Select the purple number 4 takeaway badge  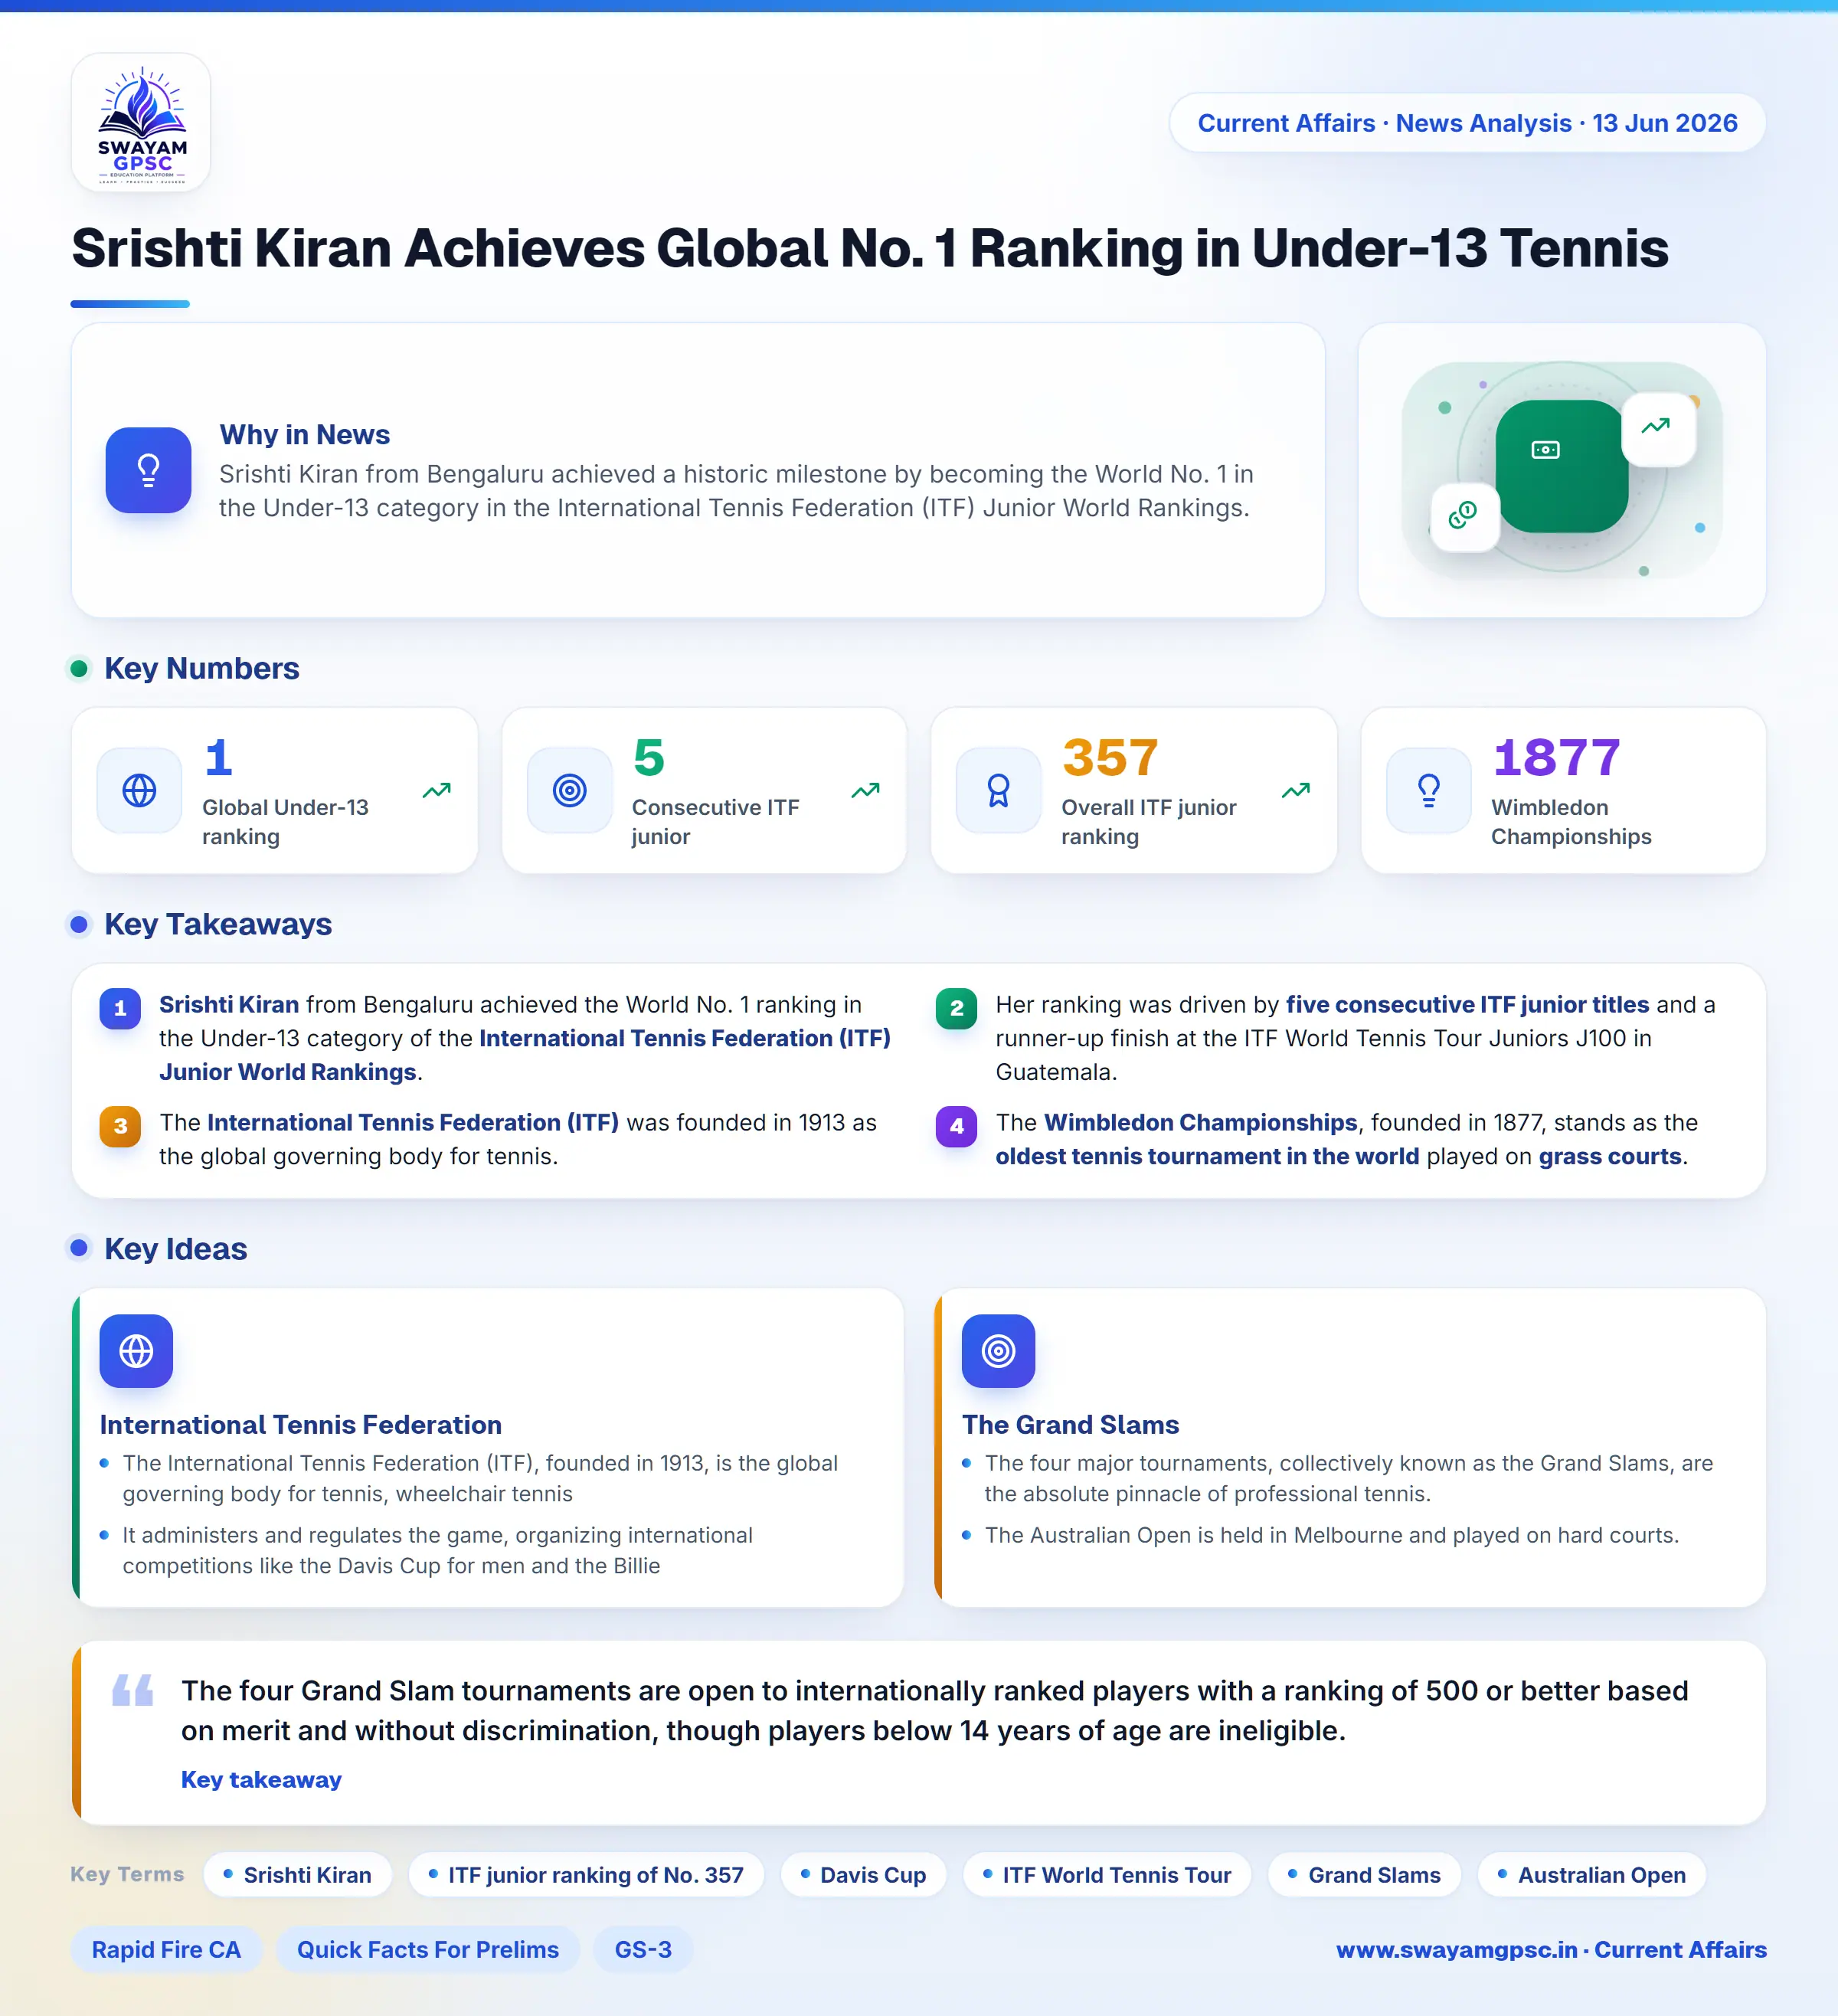pyautogui.click(x=956, y=1126)
